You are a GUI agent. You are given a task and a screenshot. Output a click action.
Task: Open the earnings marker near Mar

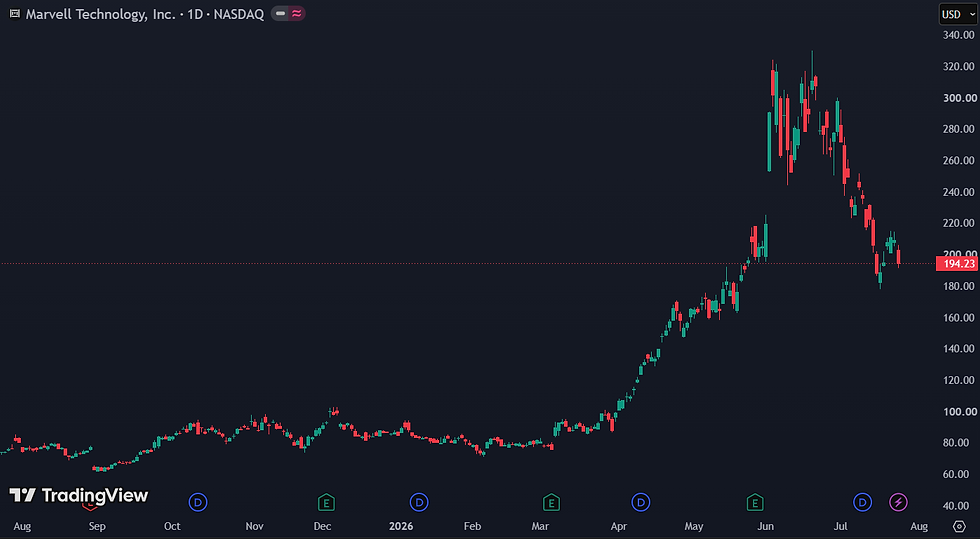point(551,502)
